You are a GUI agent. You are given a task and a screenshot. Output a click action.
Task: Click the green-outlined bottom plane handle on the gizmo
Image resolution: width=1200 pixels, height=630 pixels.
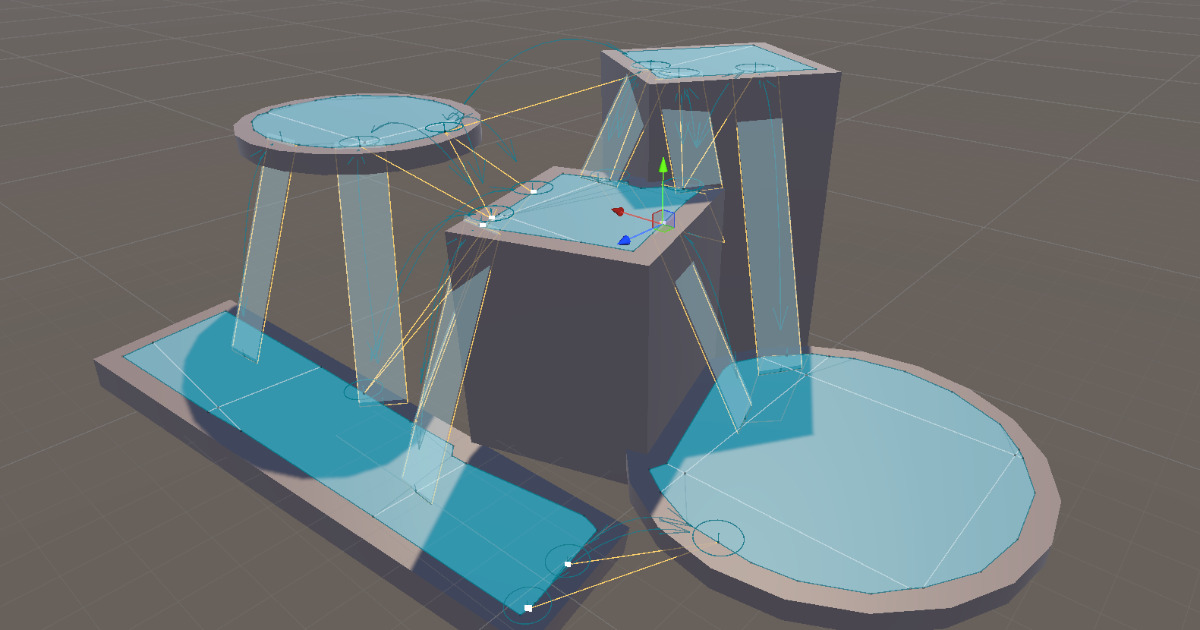click(664, 228)
